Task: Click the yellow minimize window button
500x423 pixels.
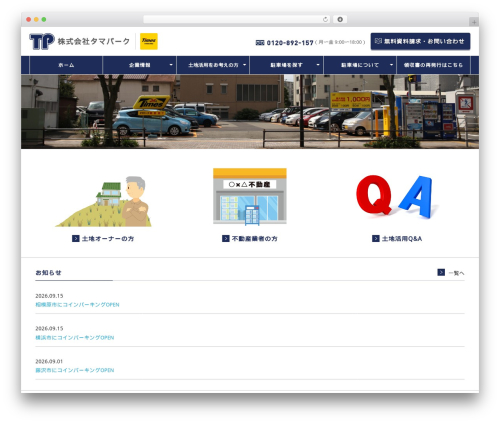Action: point(36,19)
